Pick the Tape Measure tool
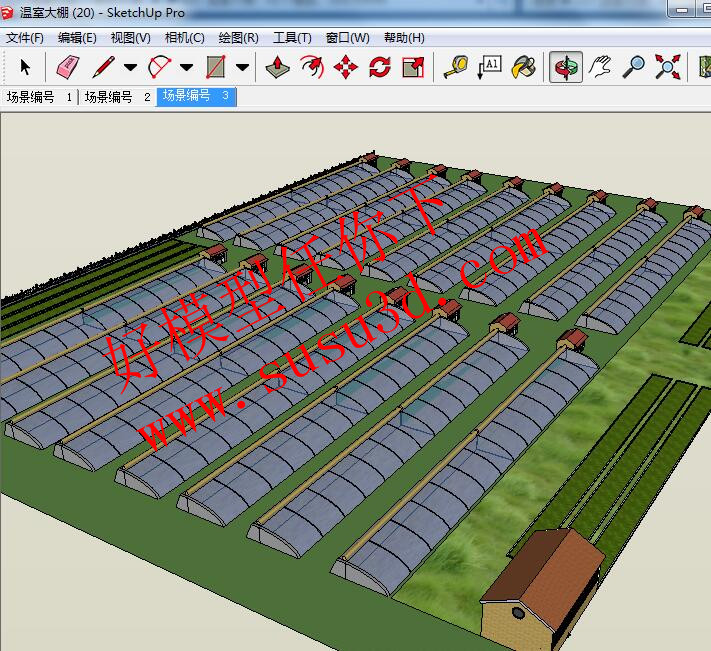 456,67
